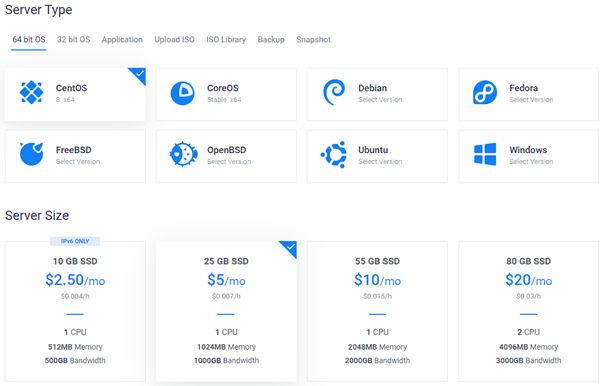Click the $0.03/h hourly price
Image resolution: width=602 pixels, height=386 pixels.
529,296
